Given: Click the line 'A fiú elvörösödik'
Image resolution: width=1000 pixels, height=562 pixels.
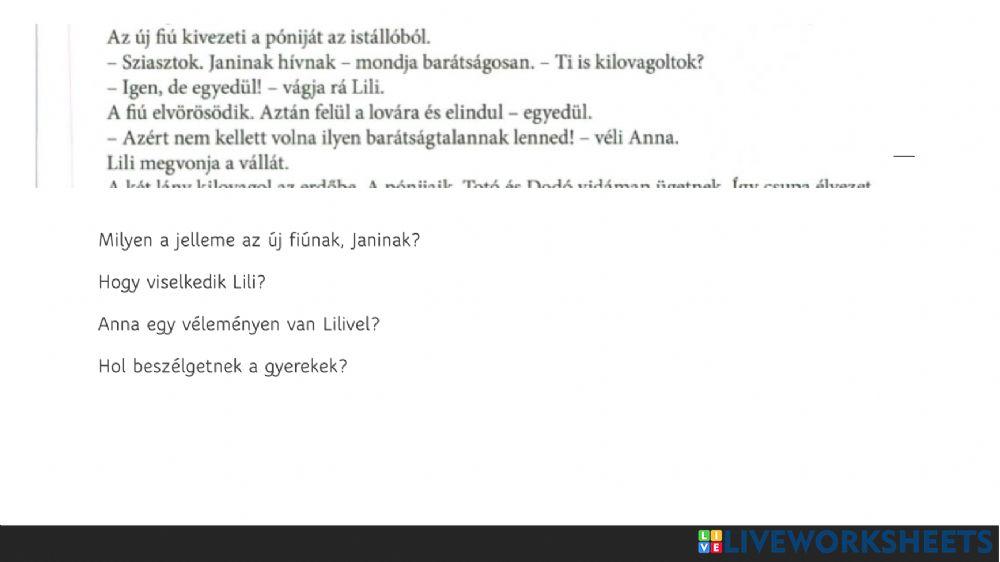Looking at the screenshot, I should 349,112.
